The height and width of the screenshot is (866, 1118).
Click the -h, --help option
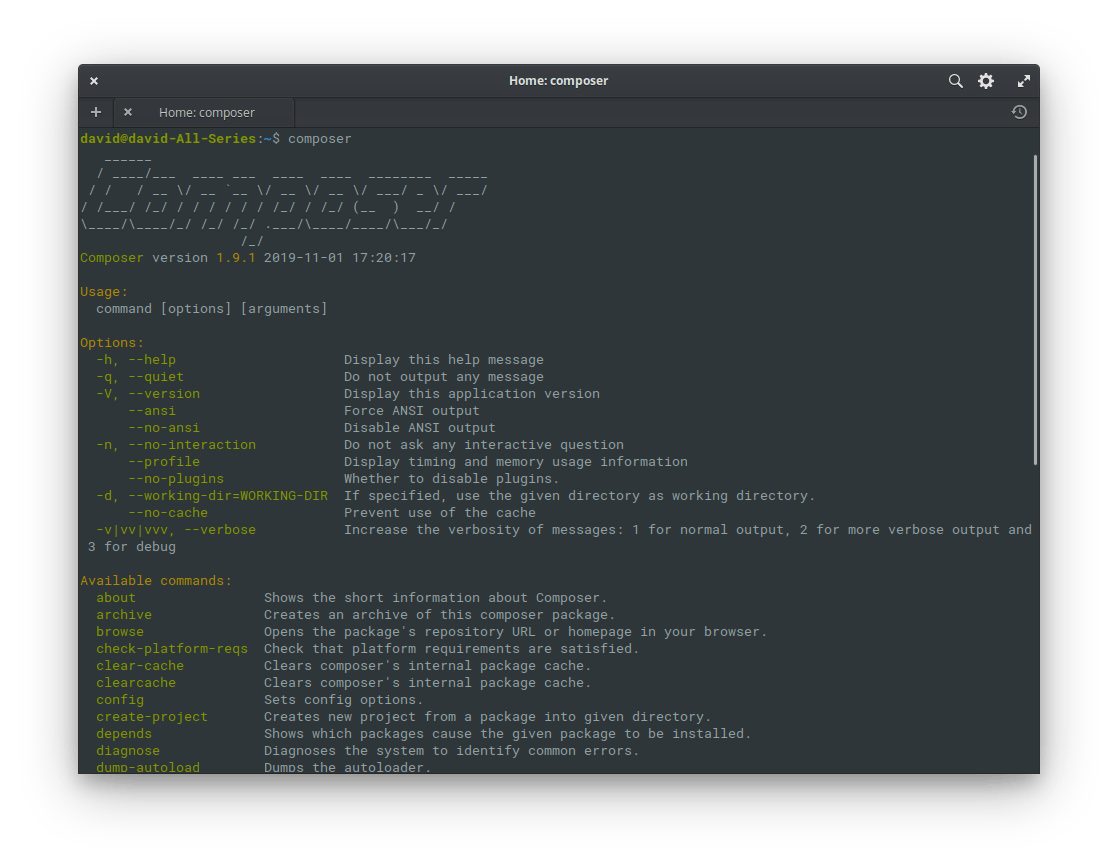pyautogui.click(x=136, y=360)
